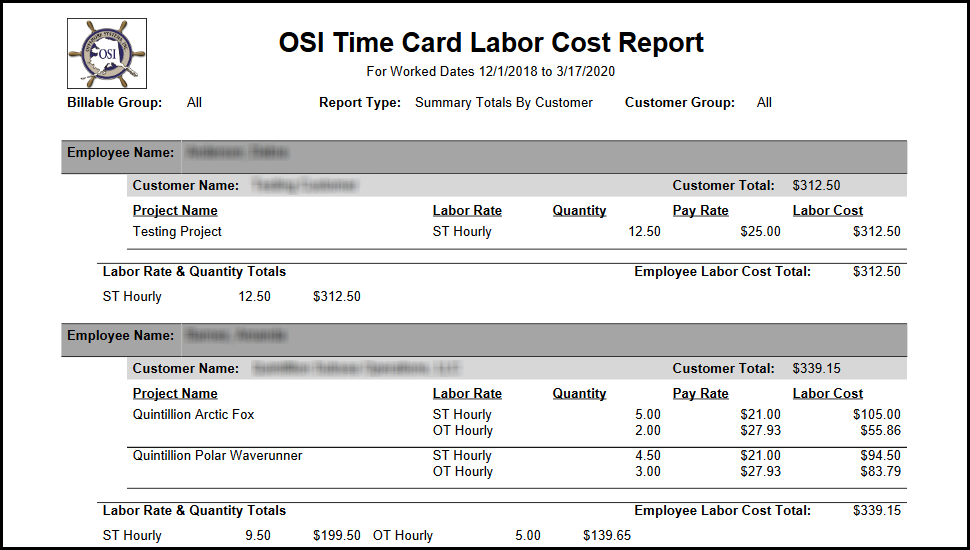970x550 pixels.
Task: Click the second blurred employee name
Action: [x=236, y=335]
